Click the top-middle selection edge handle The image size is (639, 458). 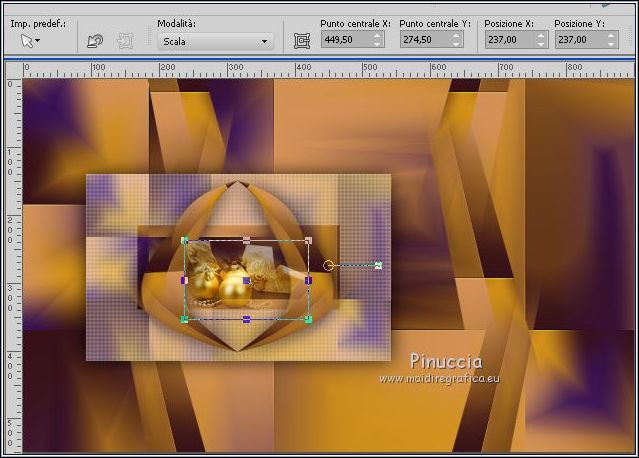coord(247,240)
